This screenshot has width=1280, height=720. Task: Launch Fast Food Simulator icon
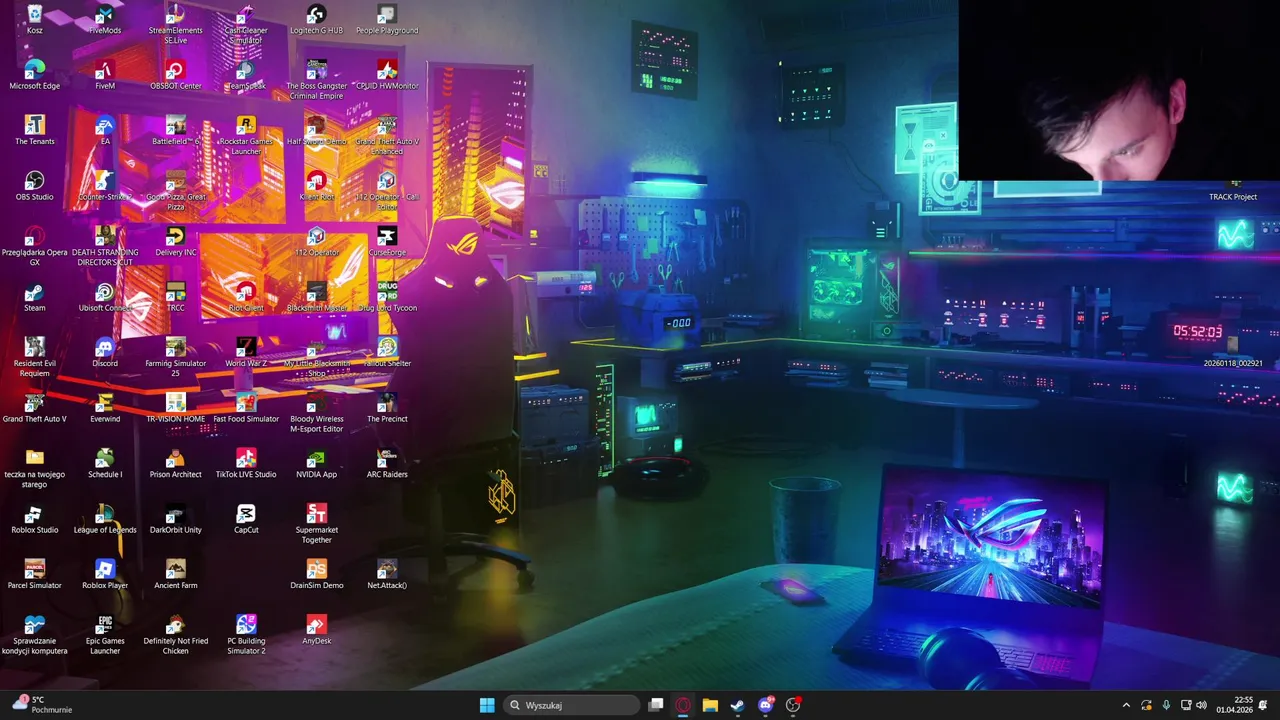(246, 408)
